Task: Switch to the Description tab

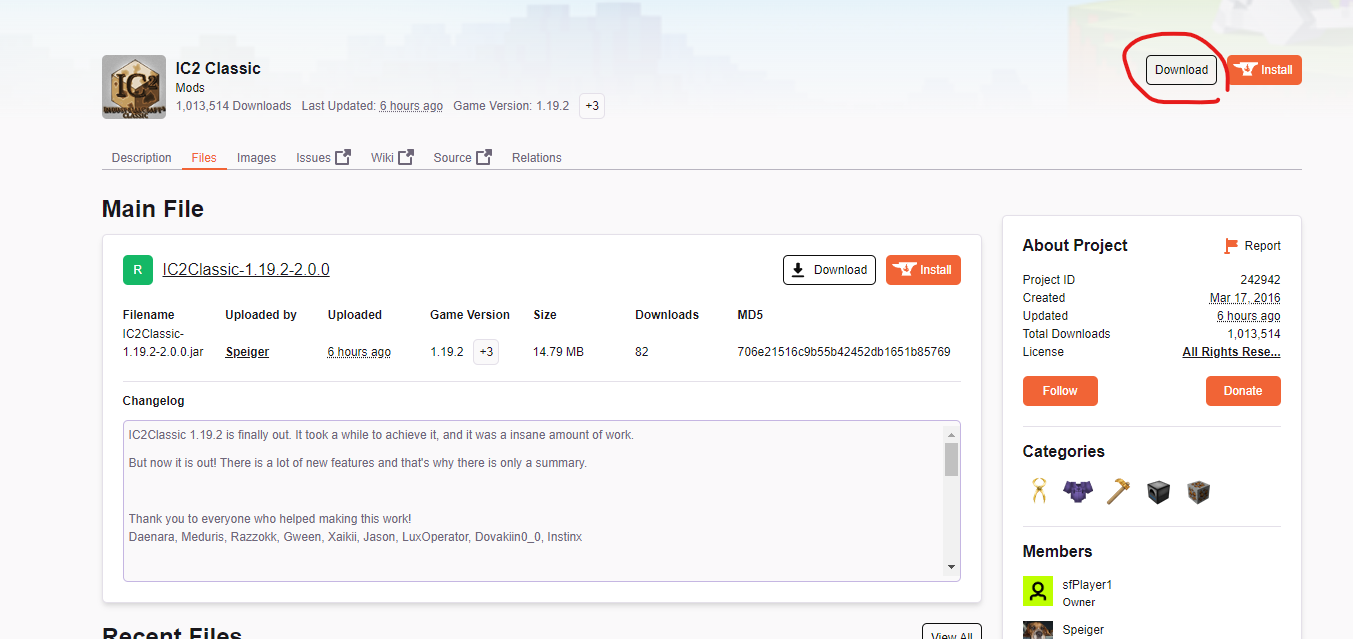Action: click(141, 158)
